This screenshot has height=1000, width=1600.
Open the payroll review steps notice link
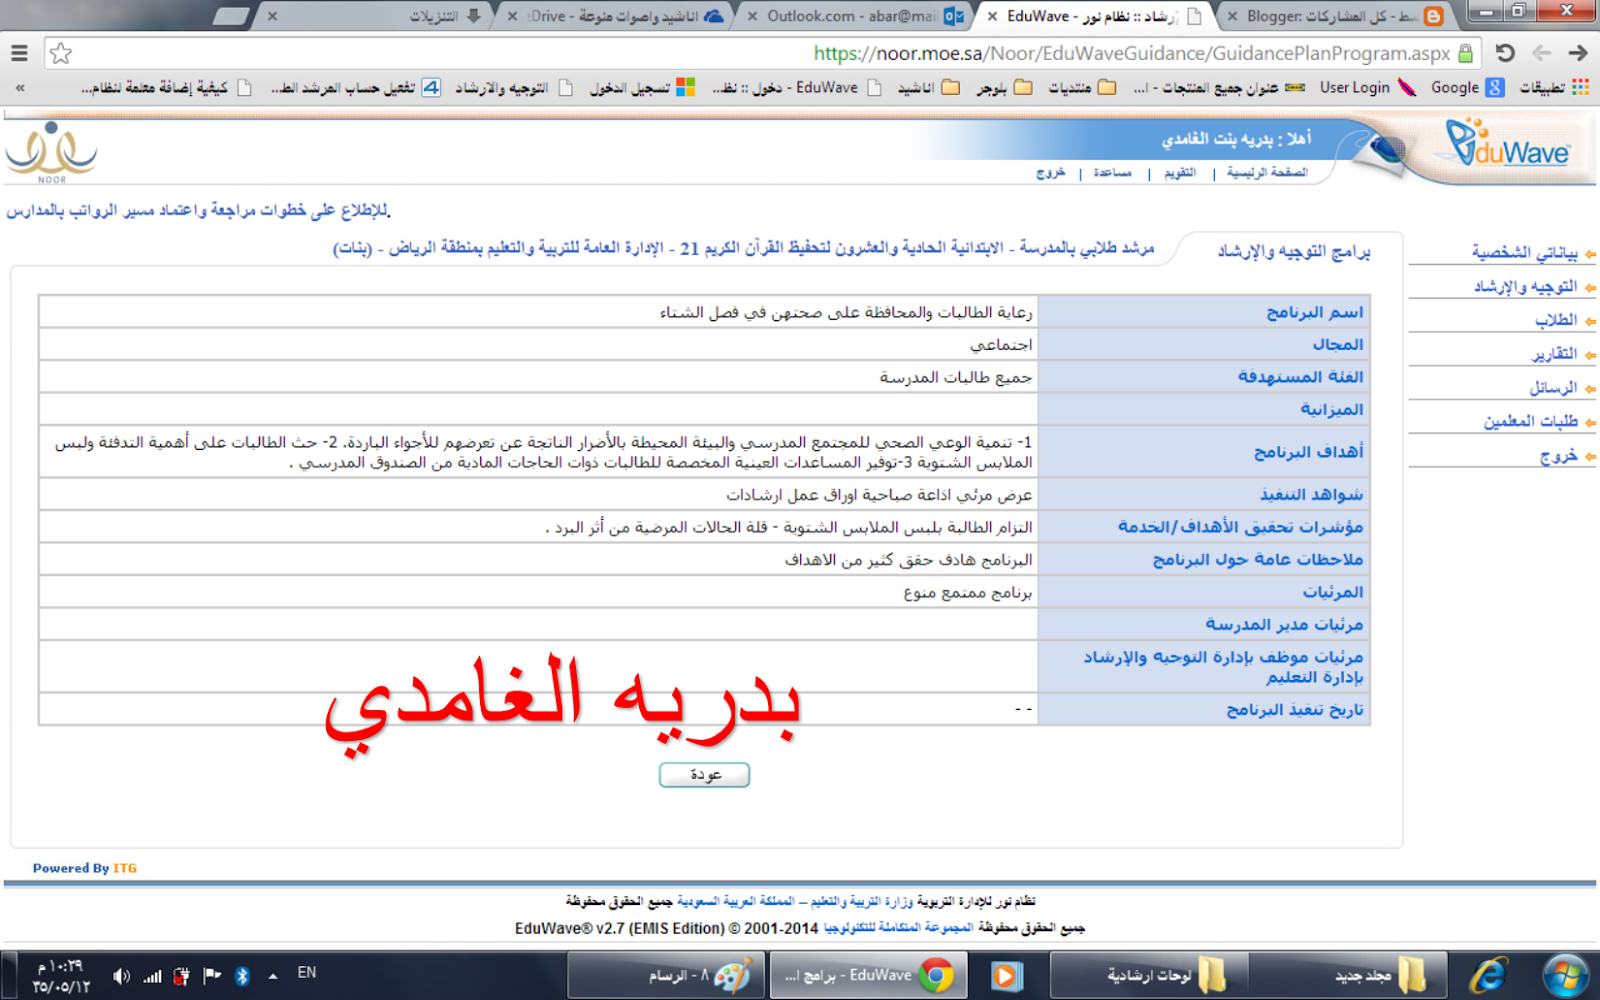[x=198, y=211]
